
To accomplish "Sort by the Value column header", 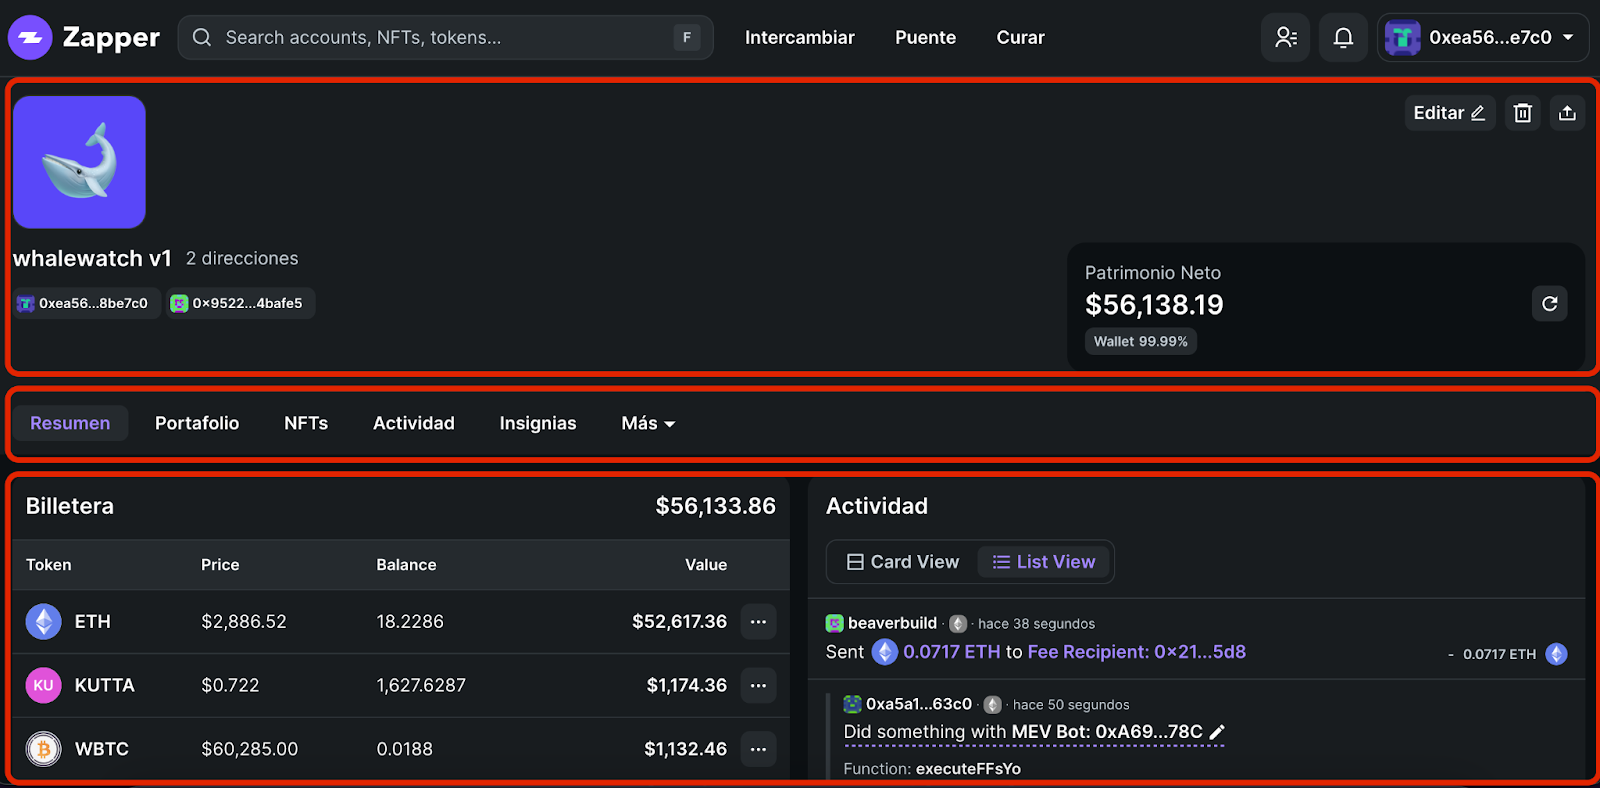I will pos(706,565).
